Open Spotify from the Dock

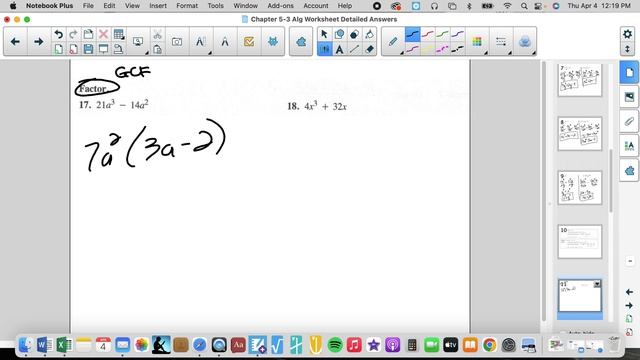(335, 345)
